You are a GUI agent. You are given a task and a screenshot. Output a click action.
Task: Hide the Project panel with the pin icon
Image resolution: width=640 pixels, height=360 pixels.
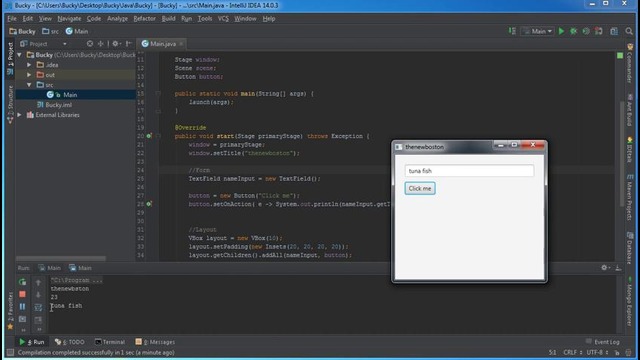pos(129,43)
